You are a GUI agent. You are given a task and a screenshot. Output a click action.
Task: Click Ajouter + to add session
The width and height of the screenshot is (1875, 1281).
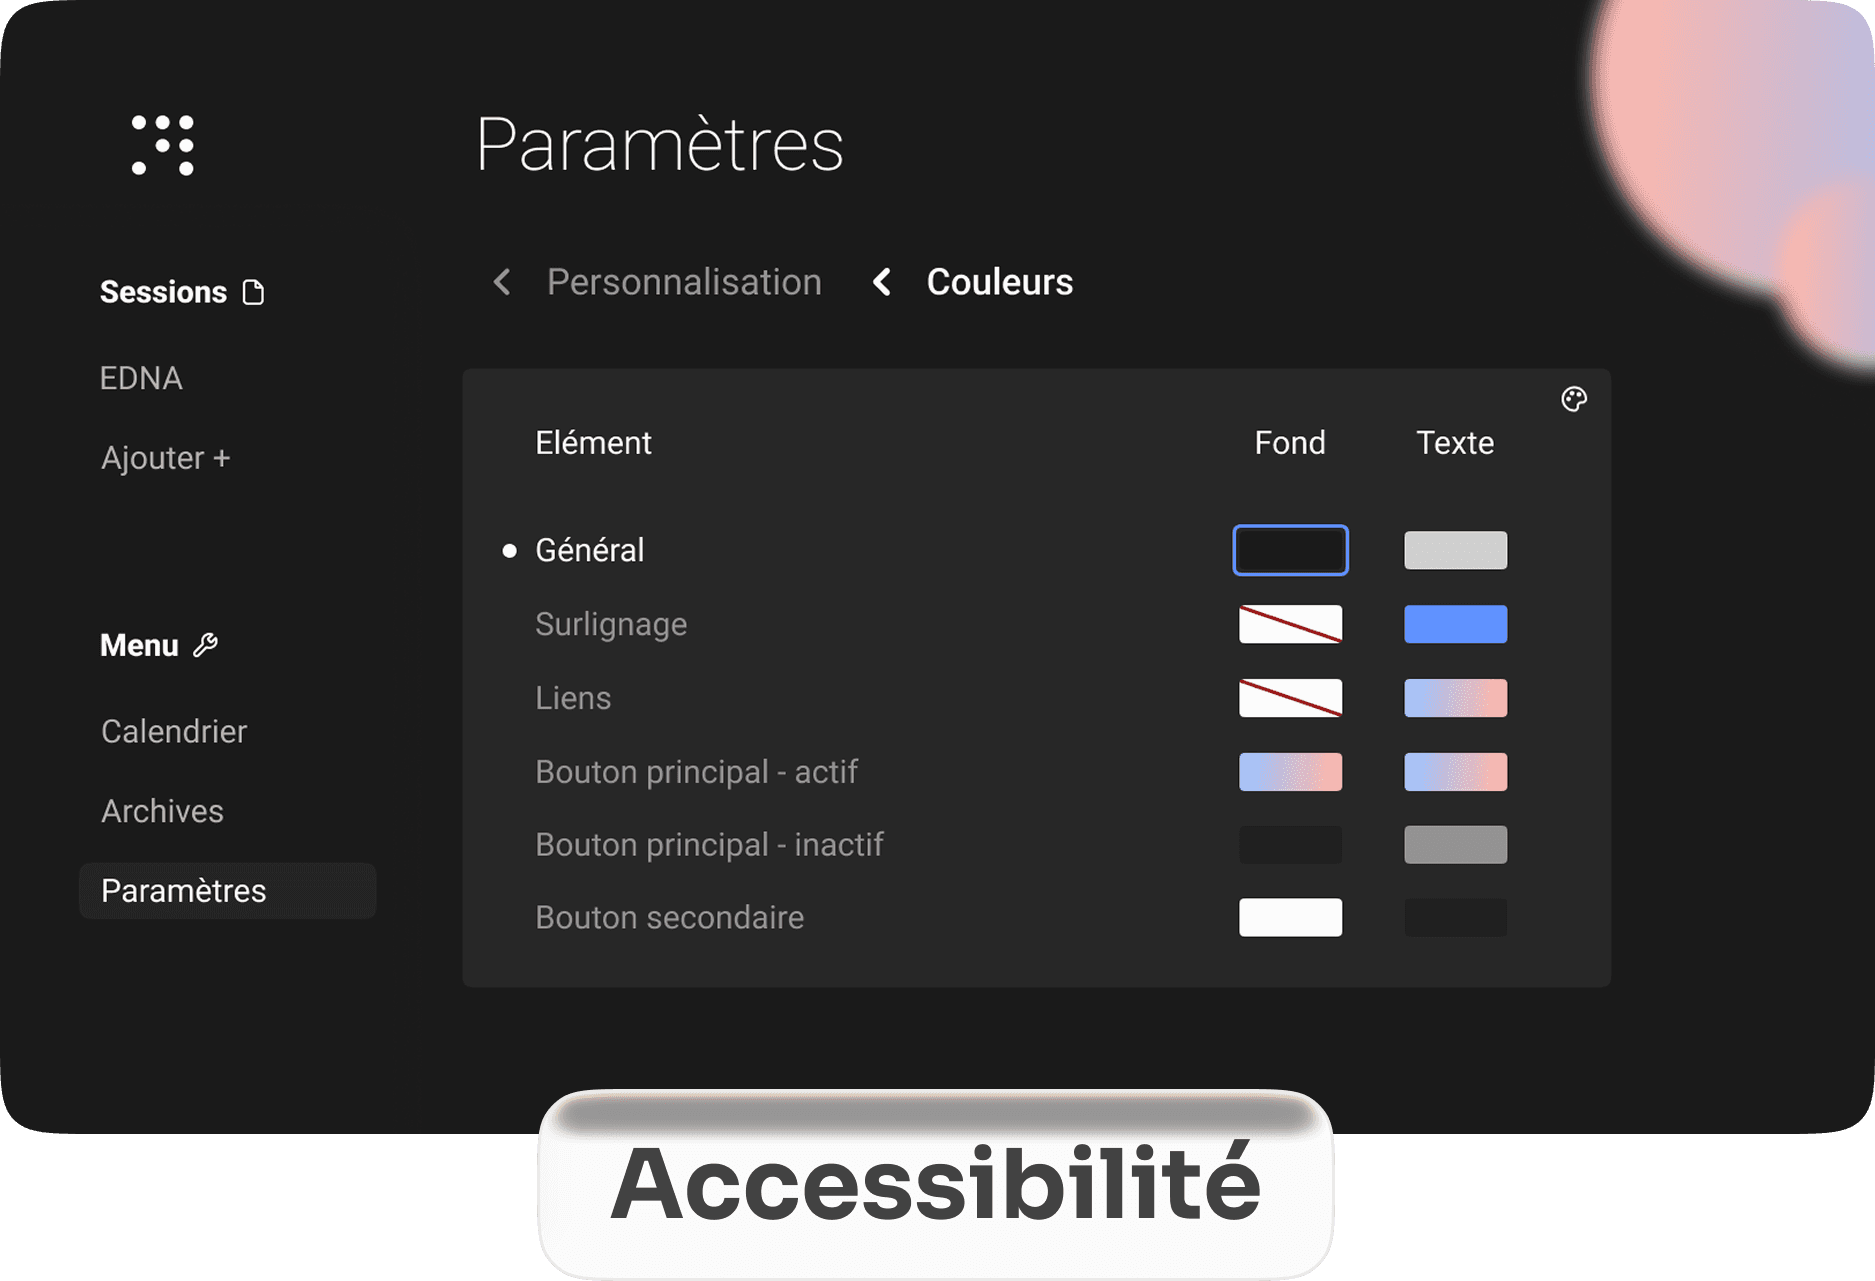coord(166,458)
